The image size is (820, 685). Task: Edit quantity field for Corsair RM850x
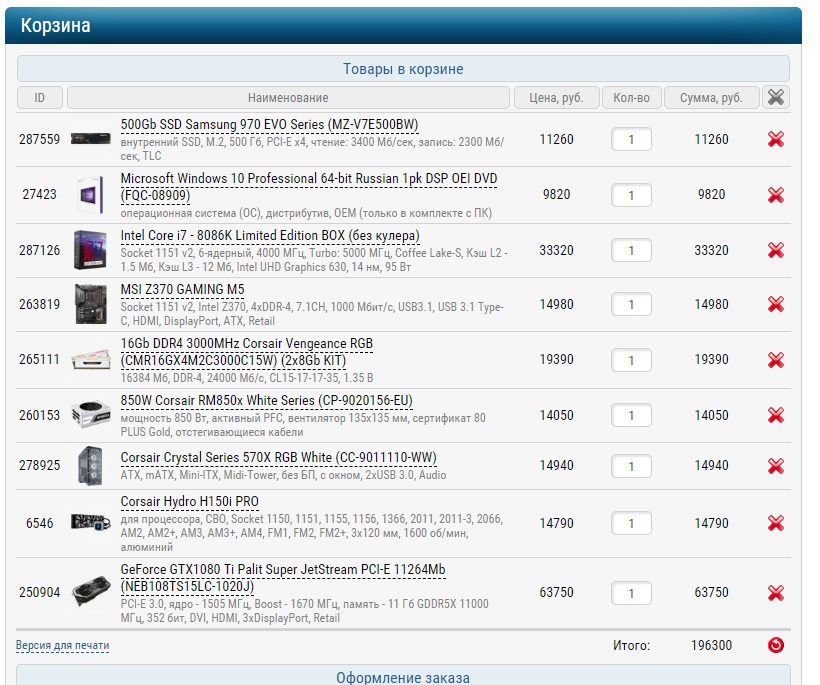click(x=631, y=415)
